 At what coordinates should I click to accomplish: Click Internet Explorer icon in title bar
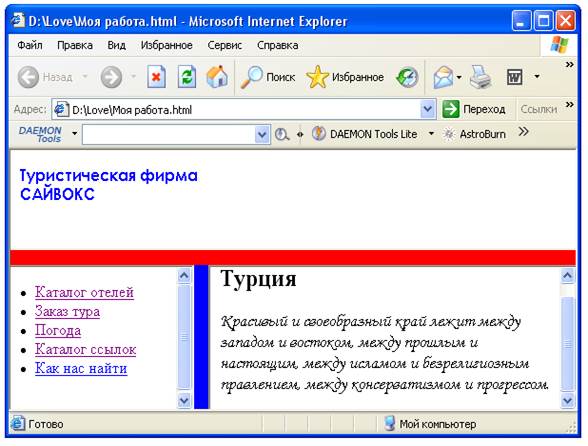[x=18, y=21]
